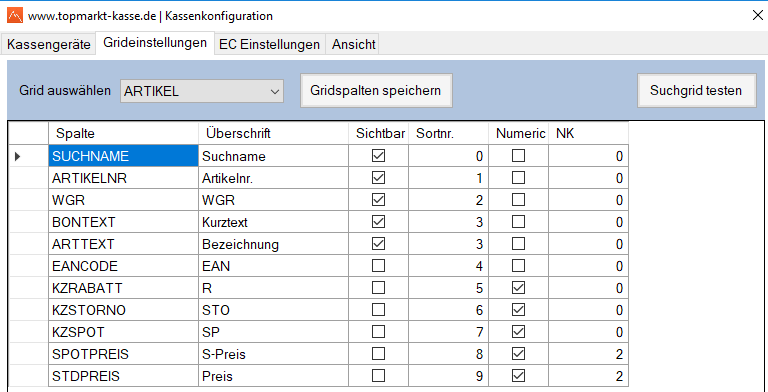Click the Gridspalten speichern button
Image resolution: width=768 pixels, height=392 pixels.
click(376, 91)
